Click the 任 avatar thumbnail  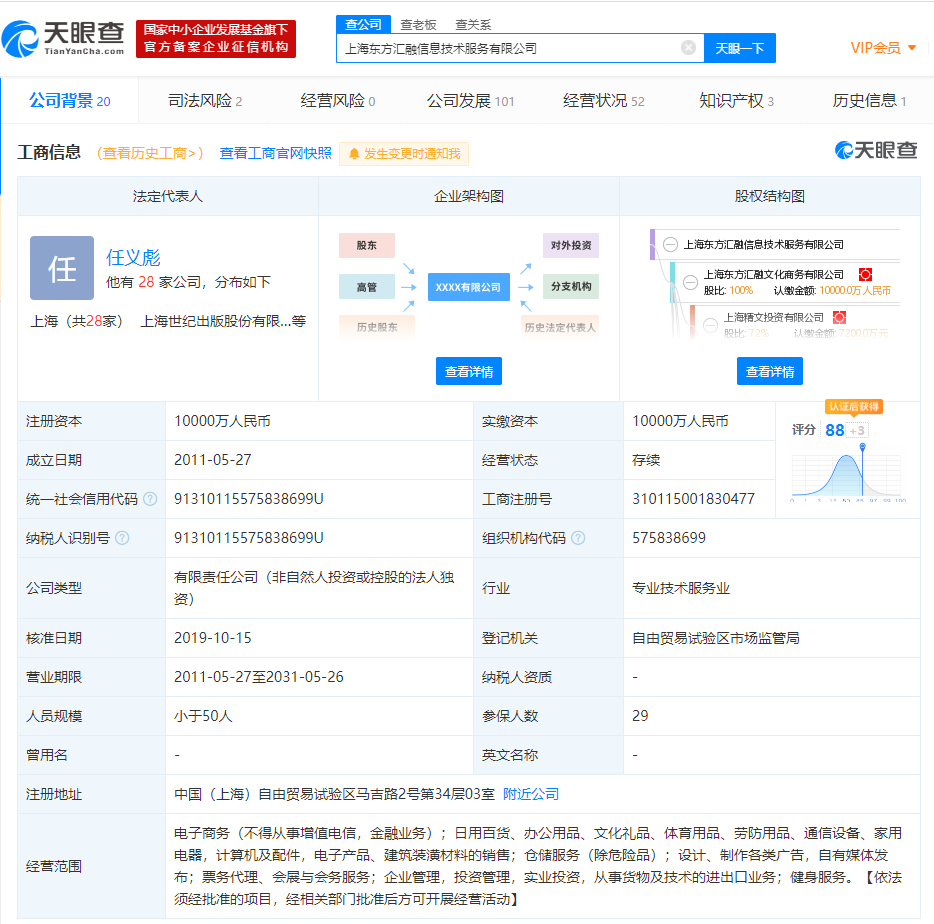[62, 268]
